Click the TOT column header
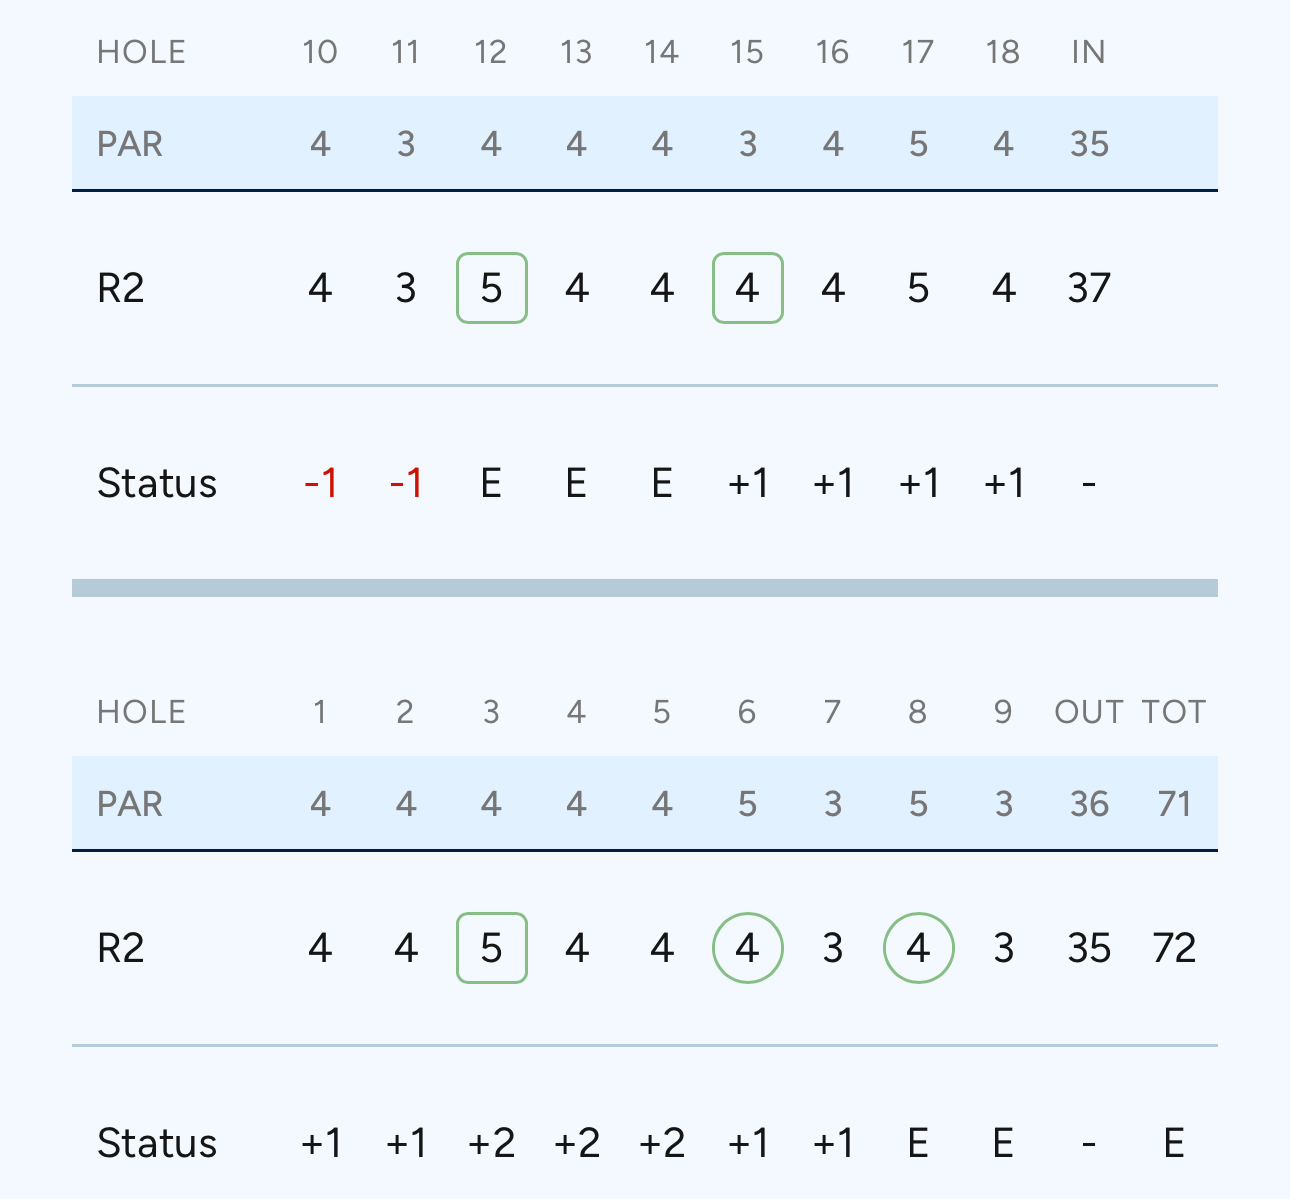Image resolution: width=1290 pixels, height=1199 pixels. click(x=1174, y=712)
